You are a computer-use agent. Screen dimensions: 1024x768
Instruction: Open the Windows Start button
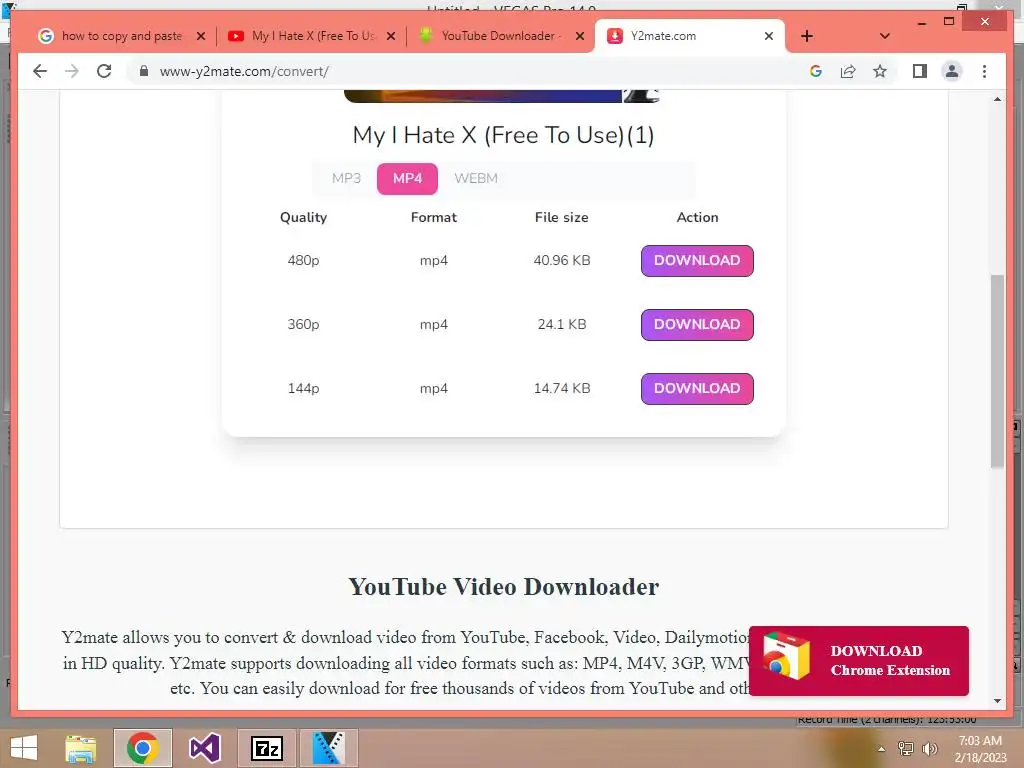[24, 748]
